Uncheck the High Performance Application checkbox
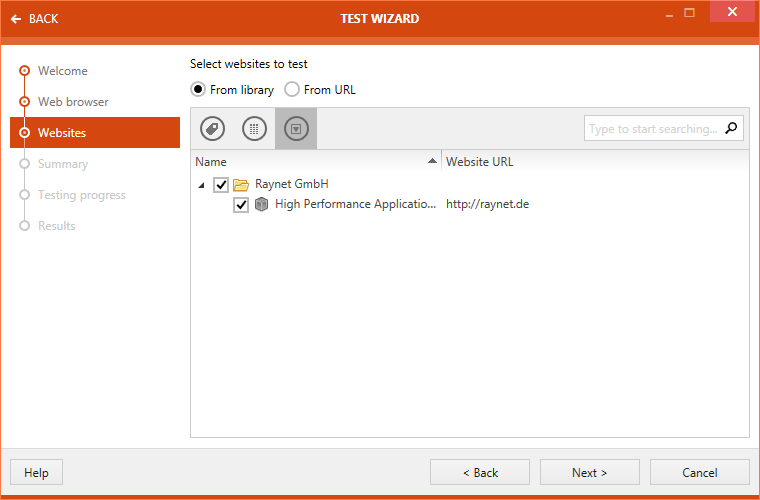The width and height of the screenshot is (760, 500). (x=241, y=205)
